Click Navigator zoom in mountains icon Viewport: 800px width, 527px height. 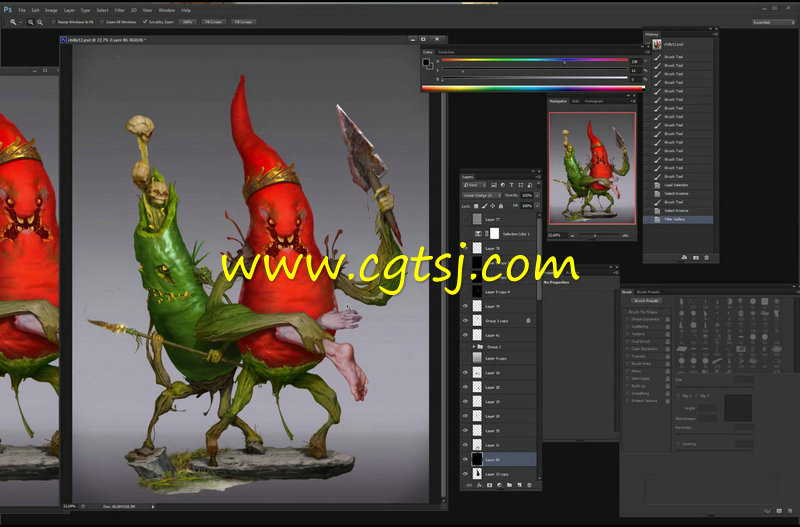626,236
